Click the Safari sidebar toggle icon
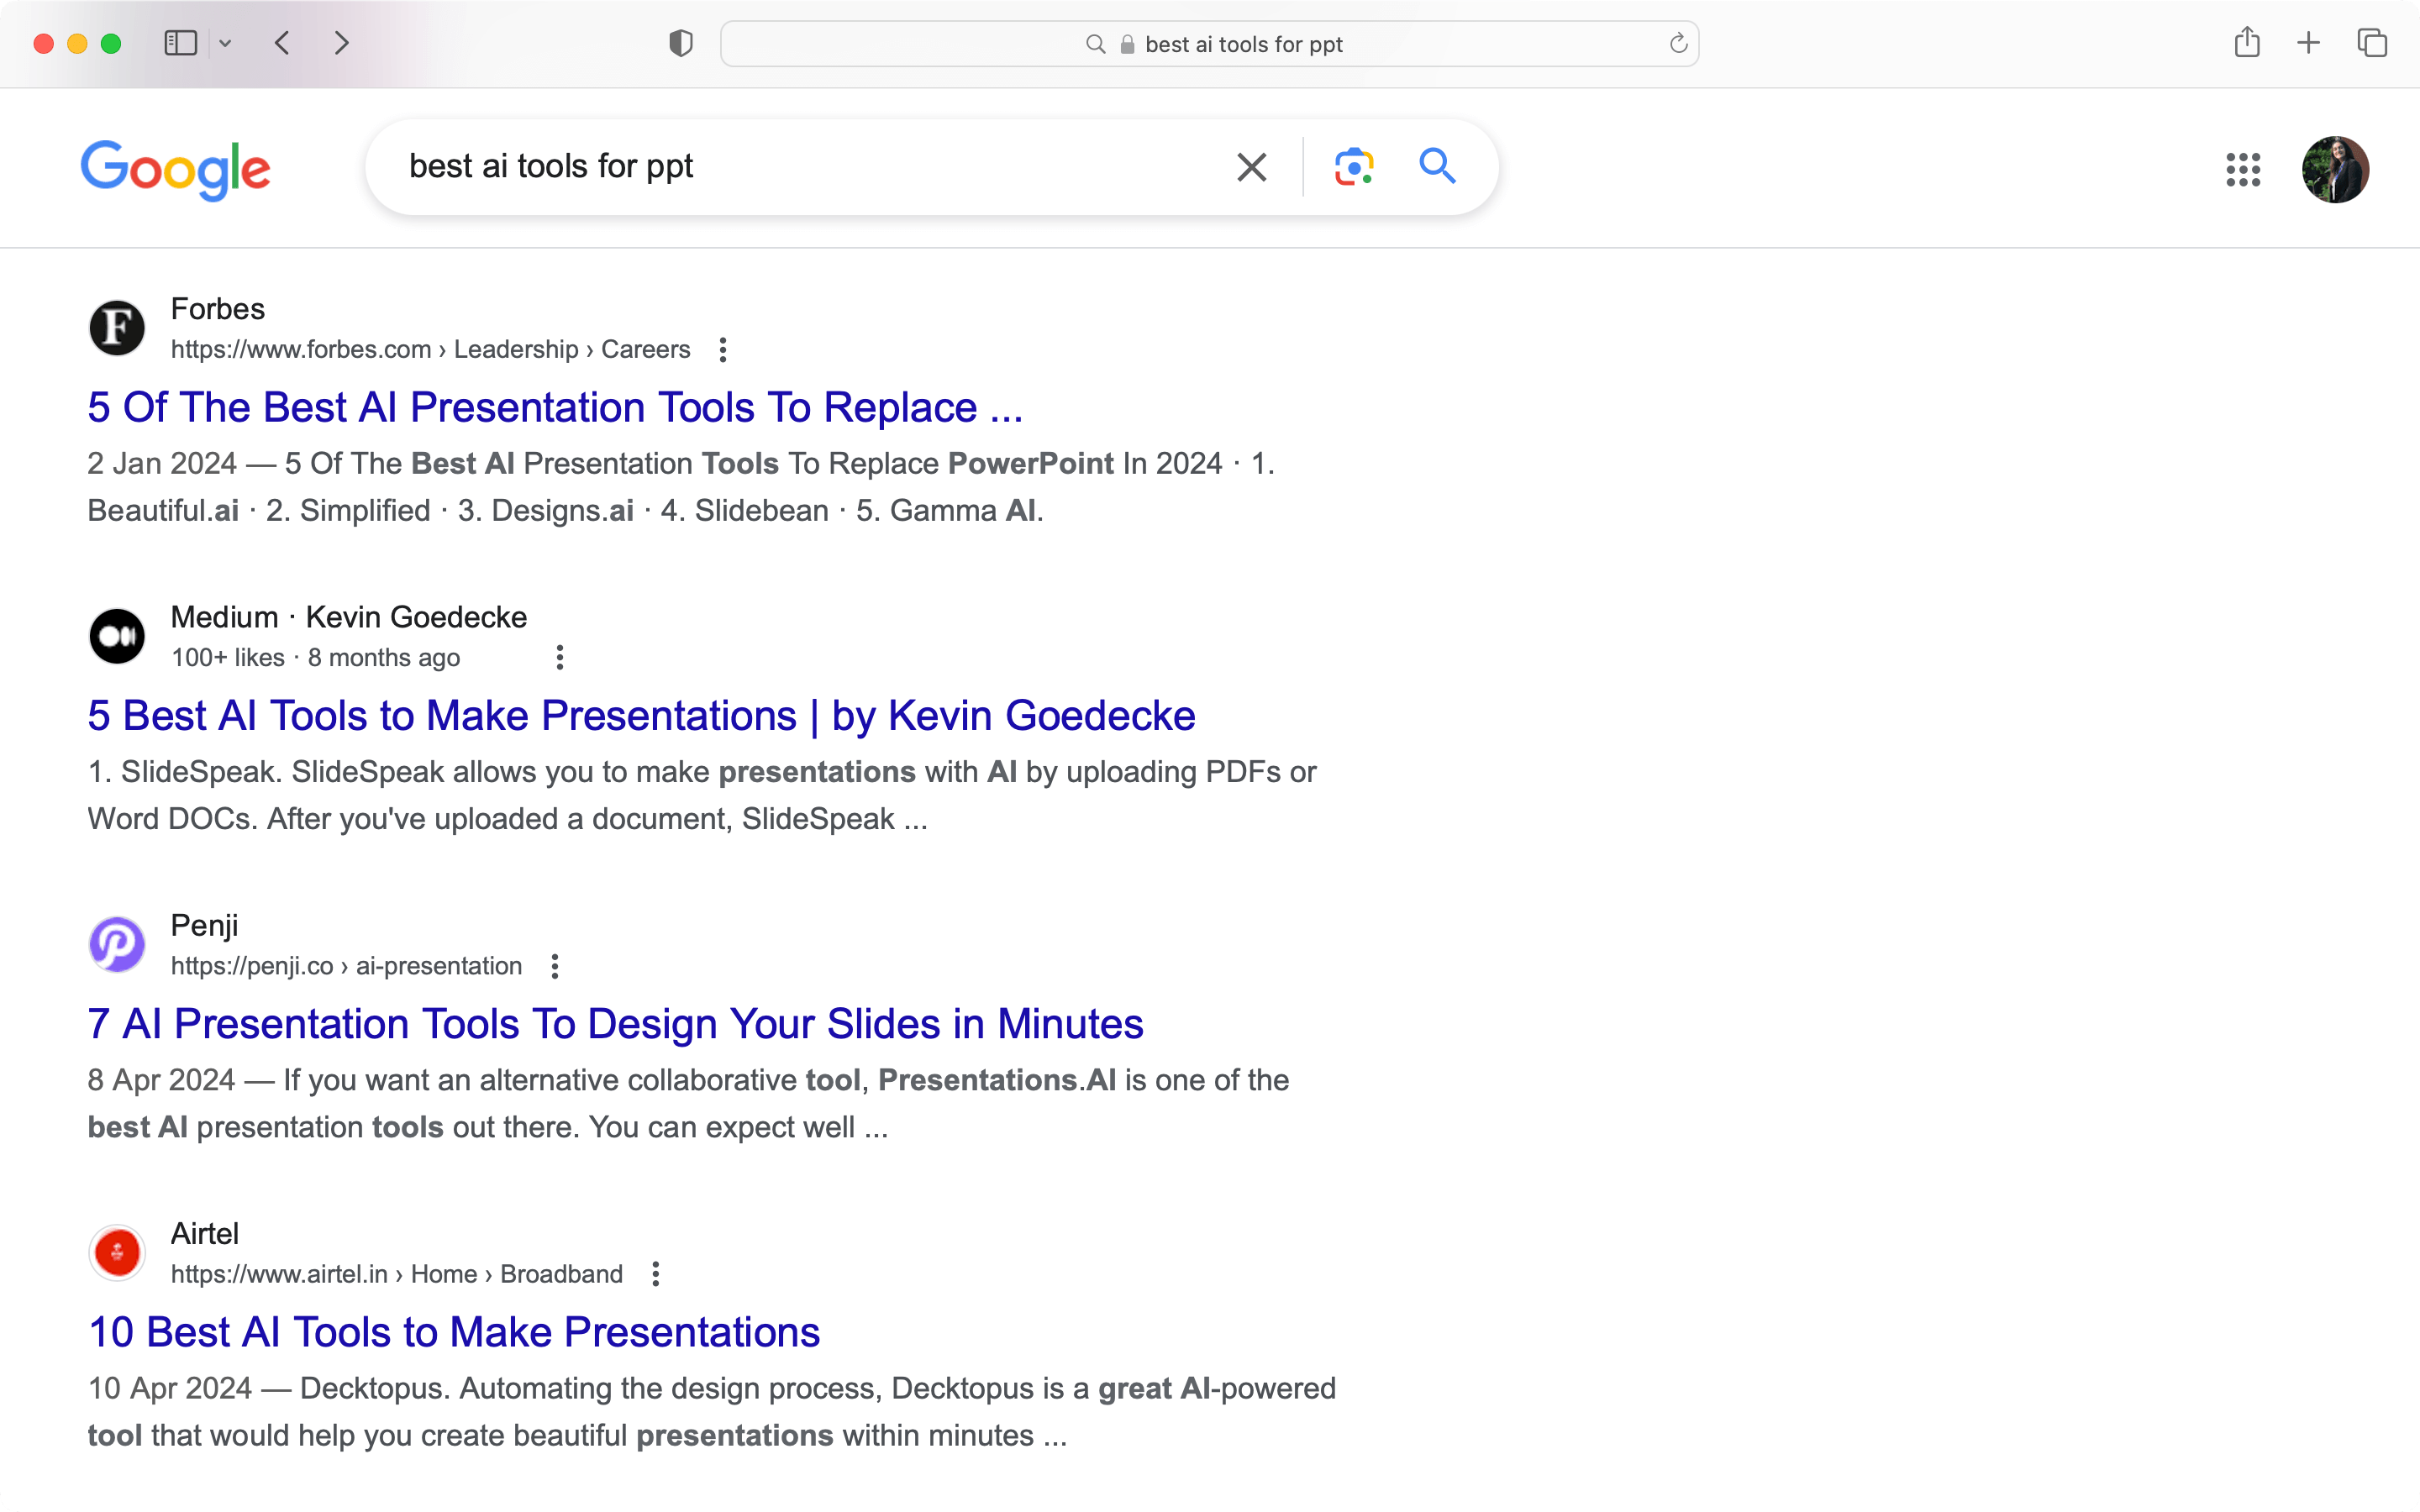The image size is (2420, 1512). click(x=181, y=43)
